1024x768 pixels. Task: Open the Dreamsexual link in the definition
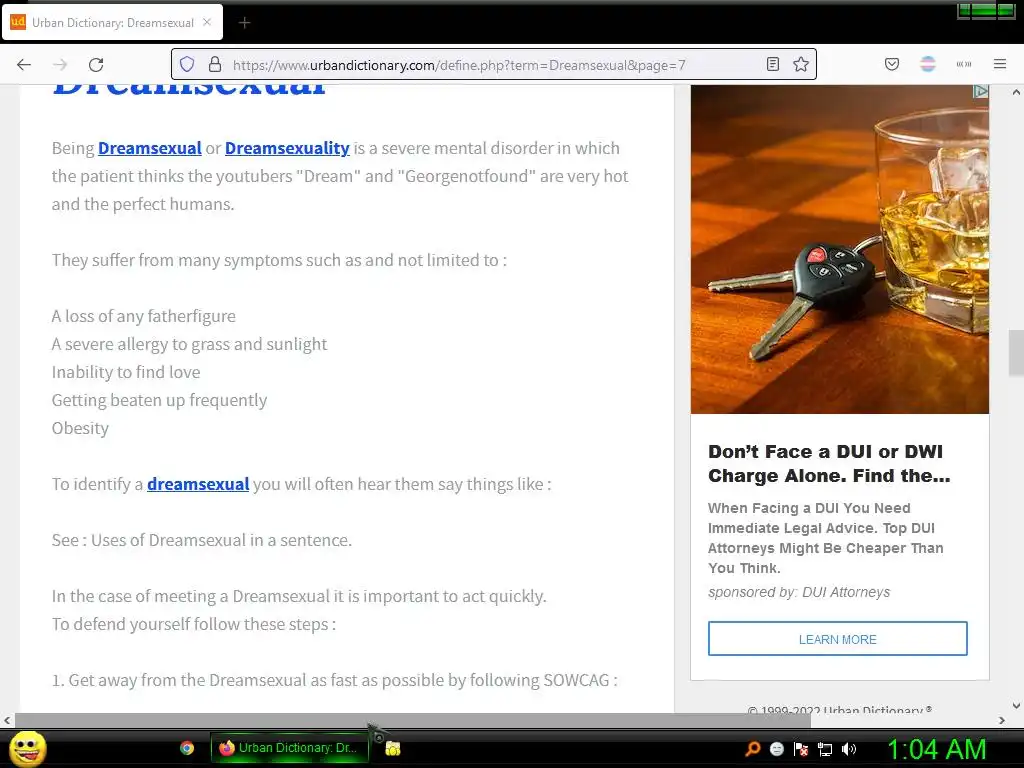pos(150,148)
